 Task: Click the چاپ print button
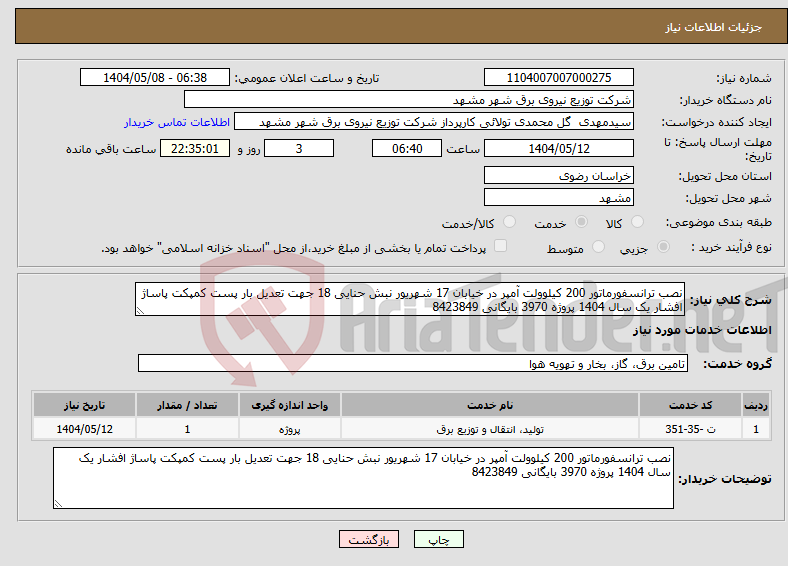point(439,539)
